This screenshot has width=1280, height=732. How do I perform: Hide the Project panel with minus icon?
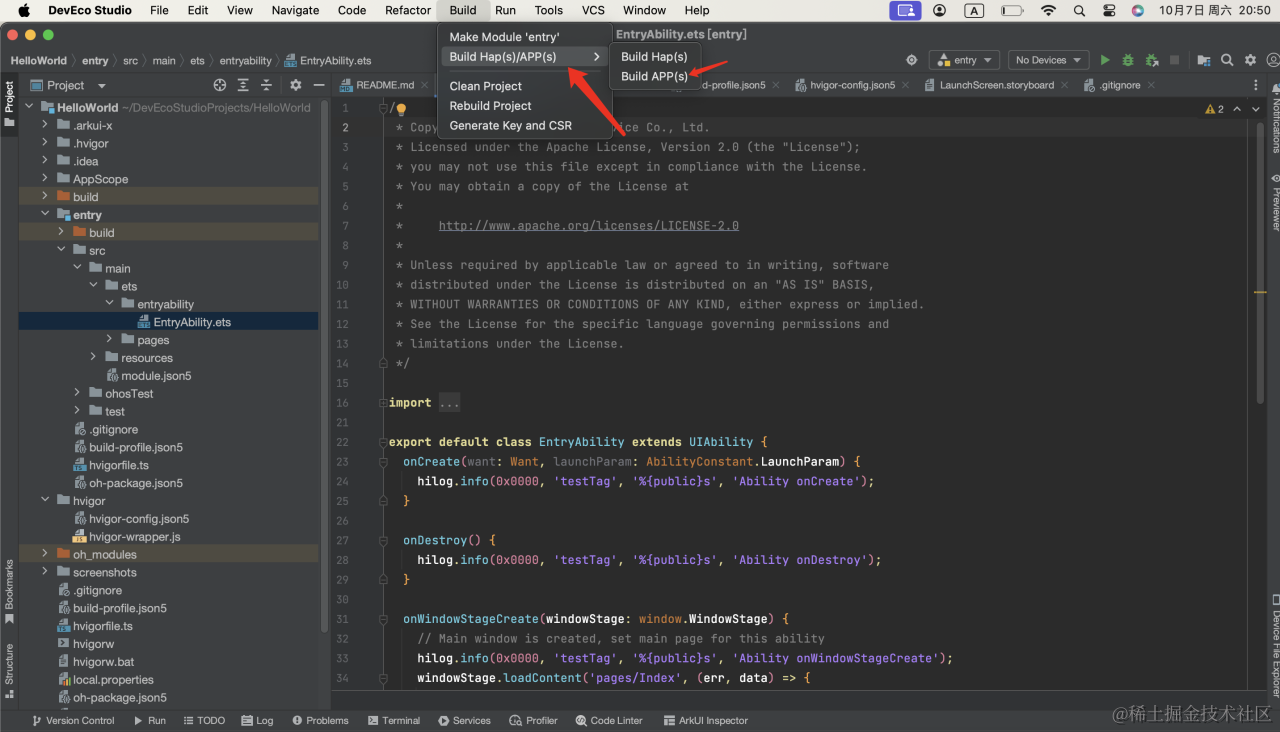click(317, 85)
